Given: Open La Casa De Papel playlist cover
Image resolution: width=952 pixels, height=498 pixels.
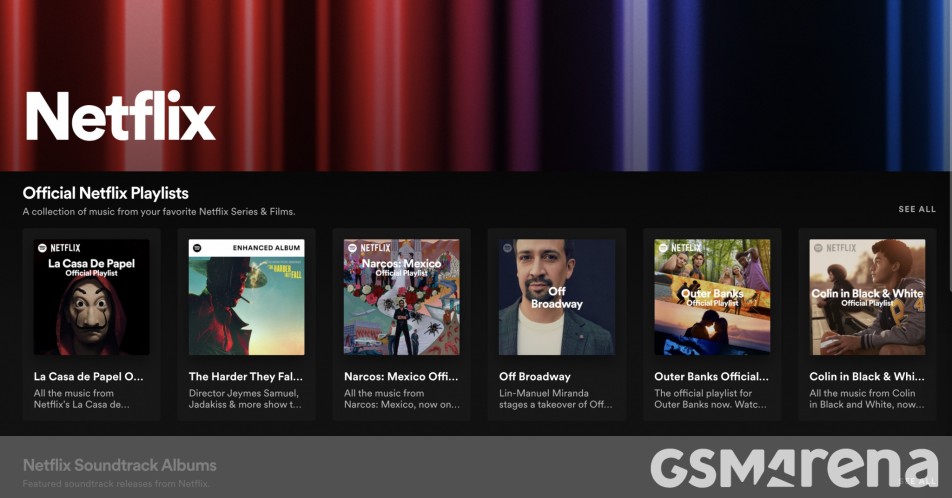Looking at the screenshot, I should pyautogui.click(x=91, y=297).
